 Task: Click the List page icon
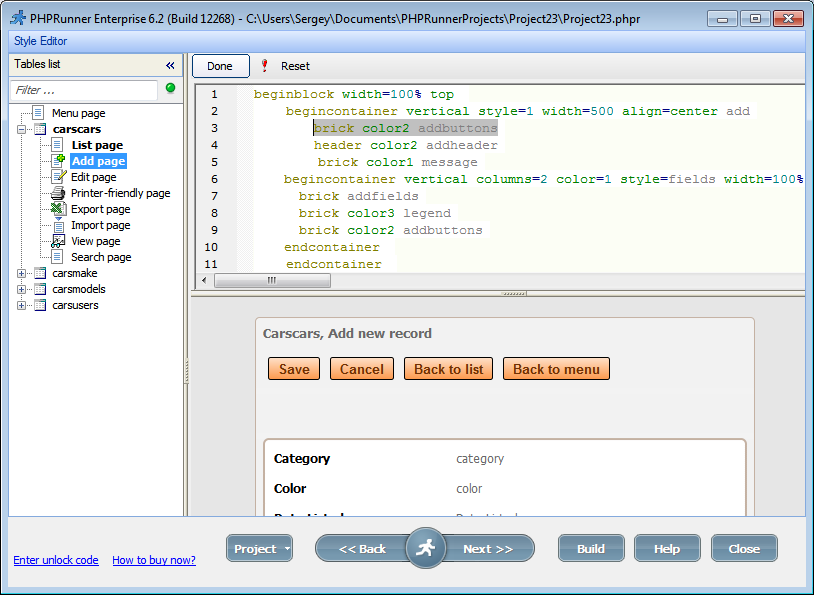pyautogui.click(x=58, y=145)
